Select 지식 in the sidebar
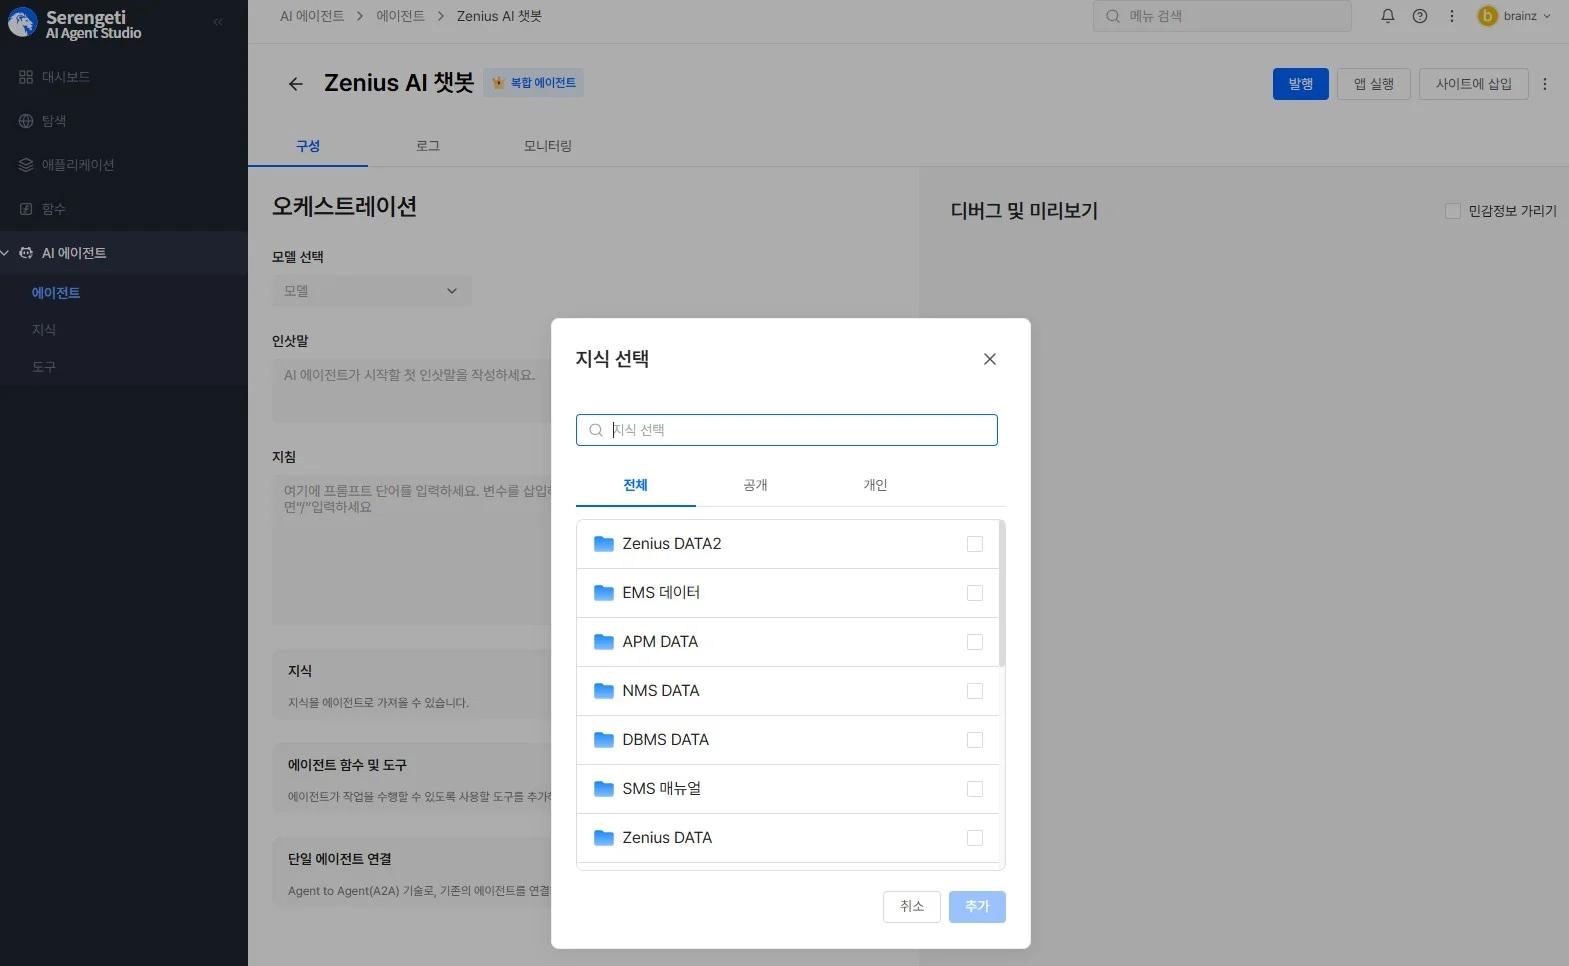This screenshot has width=1569, height=966. click(x=44, y=330)
